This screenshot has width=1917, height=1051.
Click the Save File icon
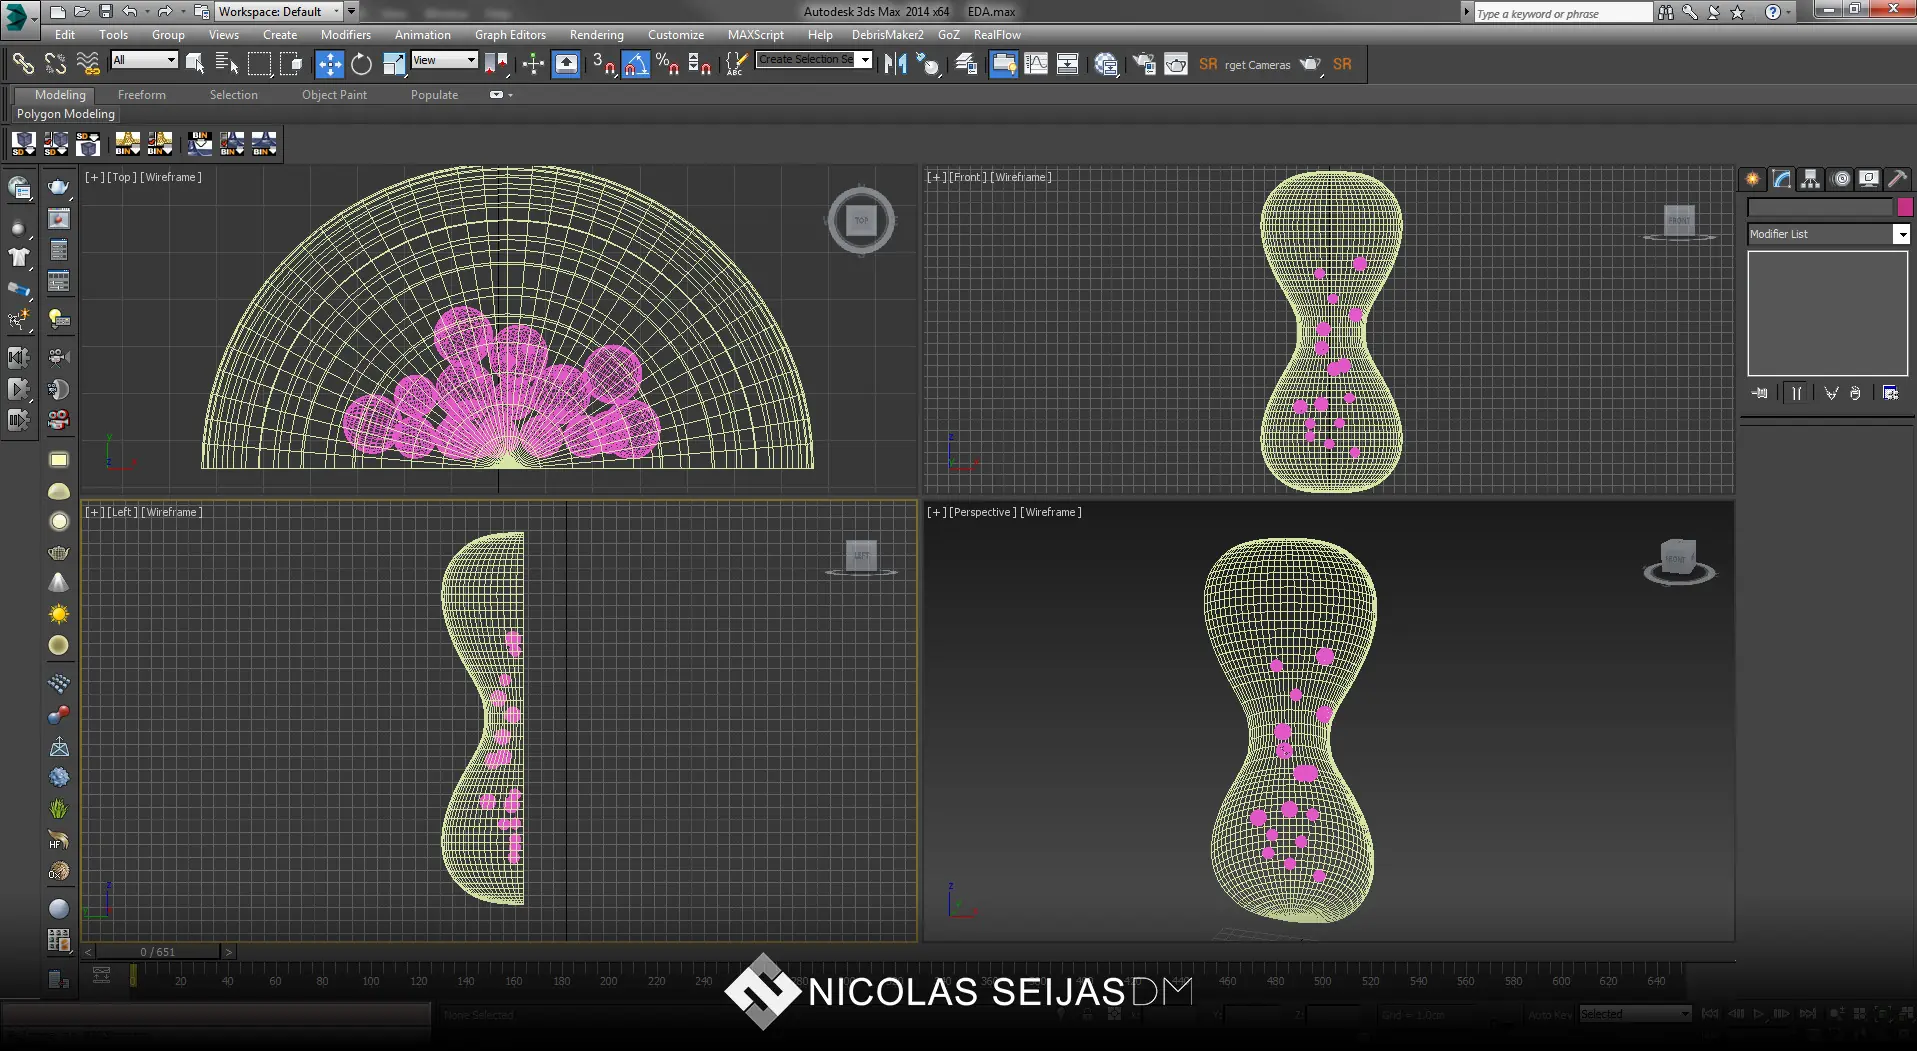pos(105,12)
